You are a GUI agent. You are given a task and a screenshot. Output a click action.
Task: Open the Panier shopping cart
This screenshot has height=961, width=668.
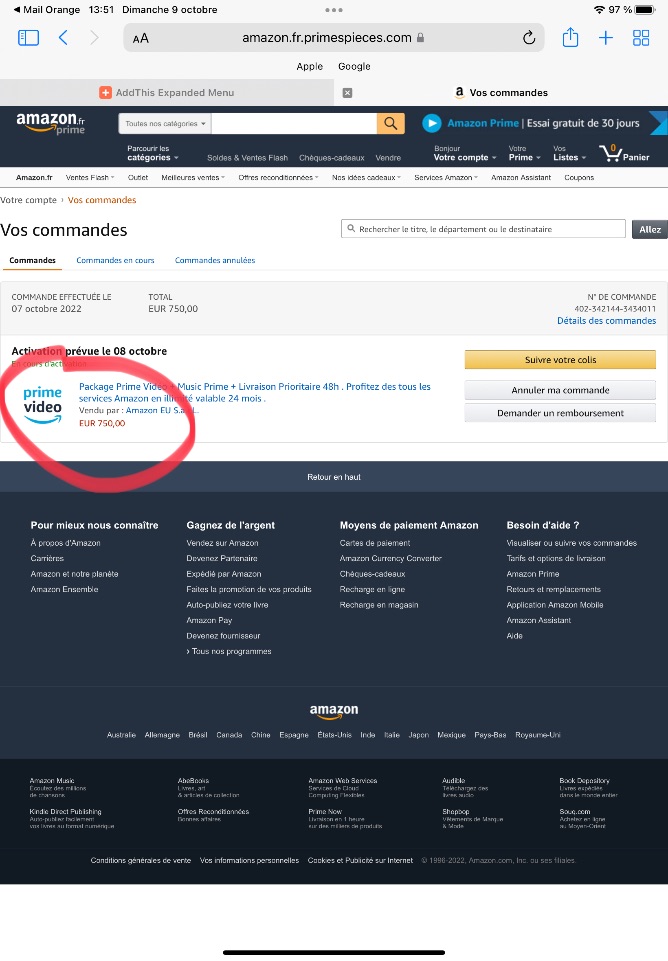click(x=624, y=153)
